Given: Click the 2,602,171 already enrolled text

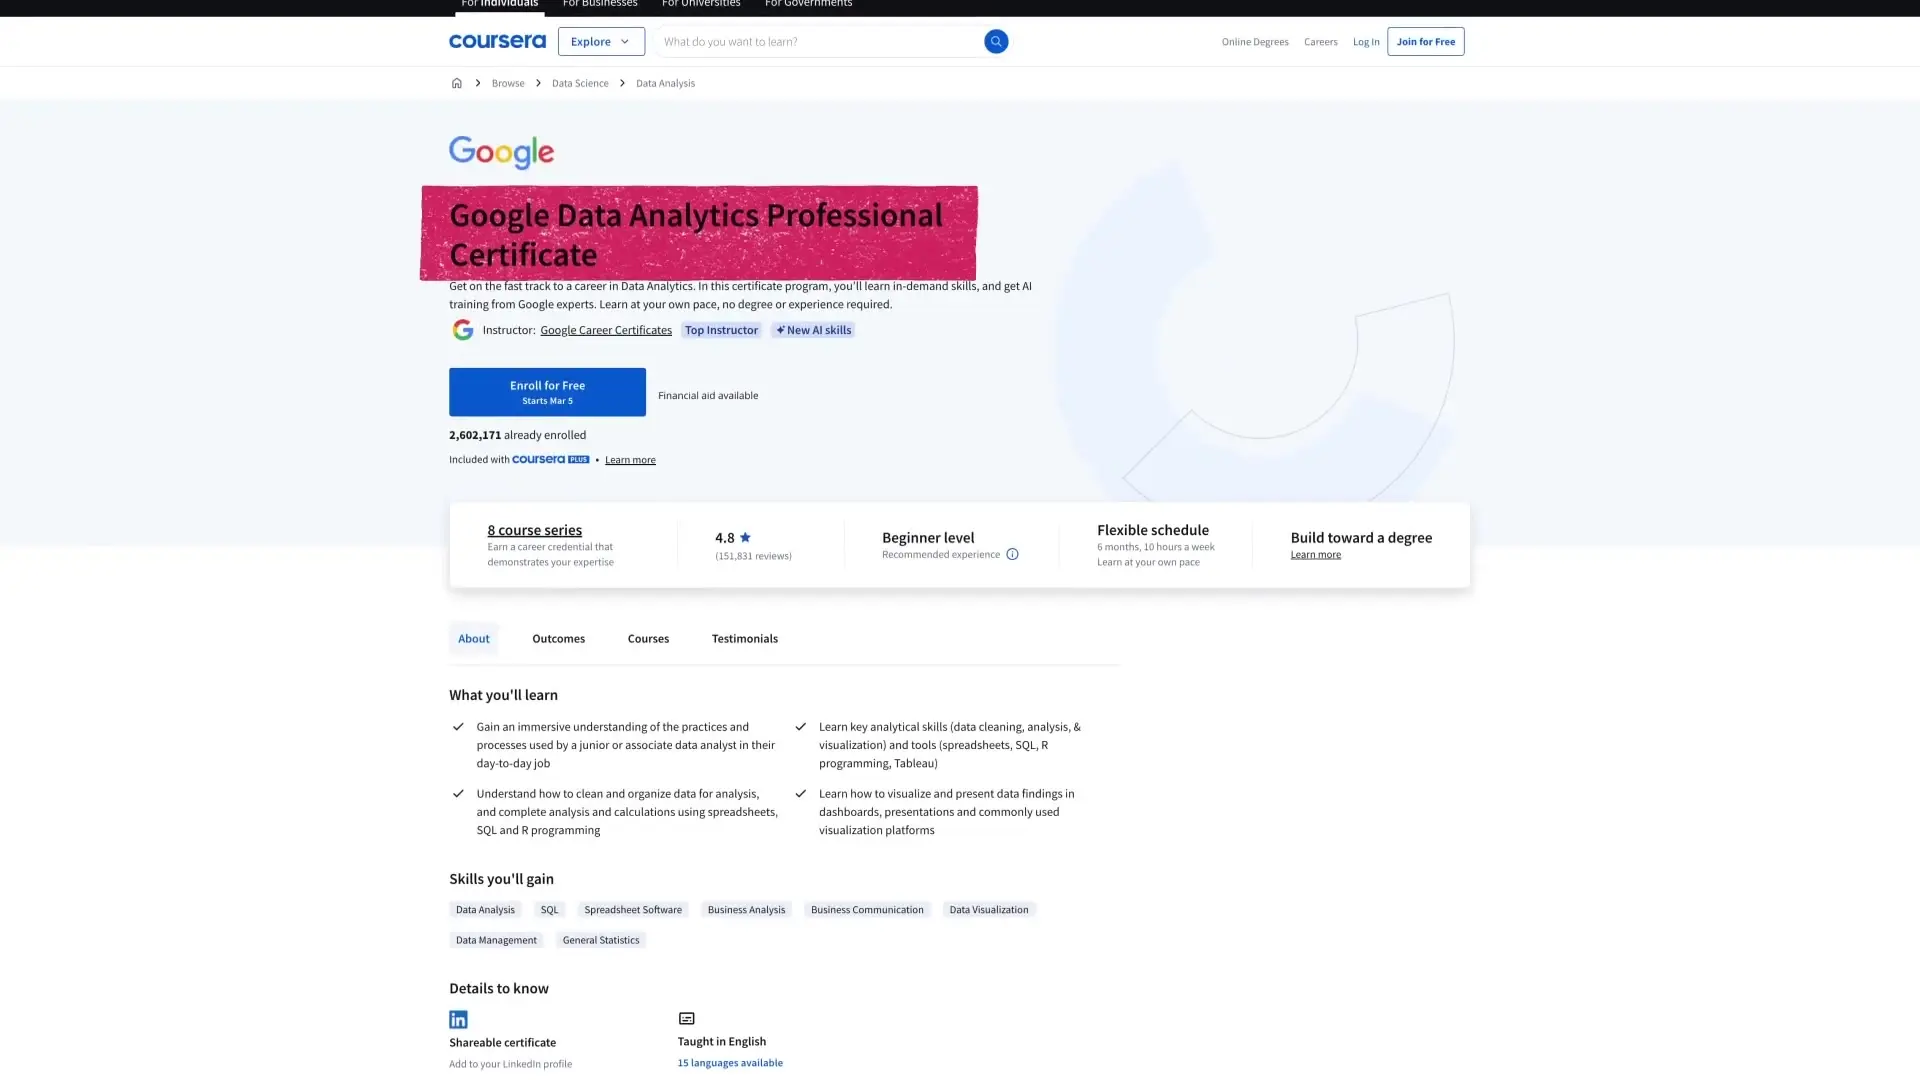Looking at the screenshot, I should pyautogui.click(x=517, y=435).
